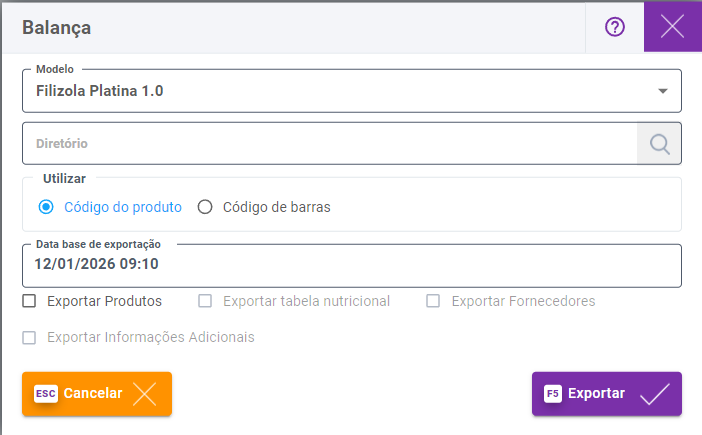Tick the Exportar tabela nutricional checkbox
The height and width of the screenshot is (435, 702).
click(205, 301)
